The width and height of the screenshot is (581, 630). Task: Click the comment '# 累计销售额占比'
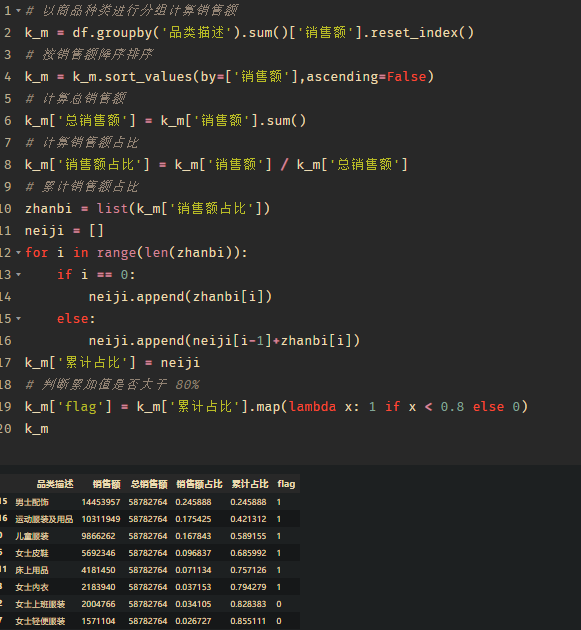coord(82,186)
